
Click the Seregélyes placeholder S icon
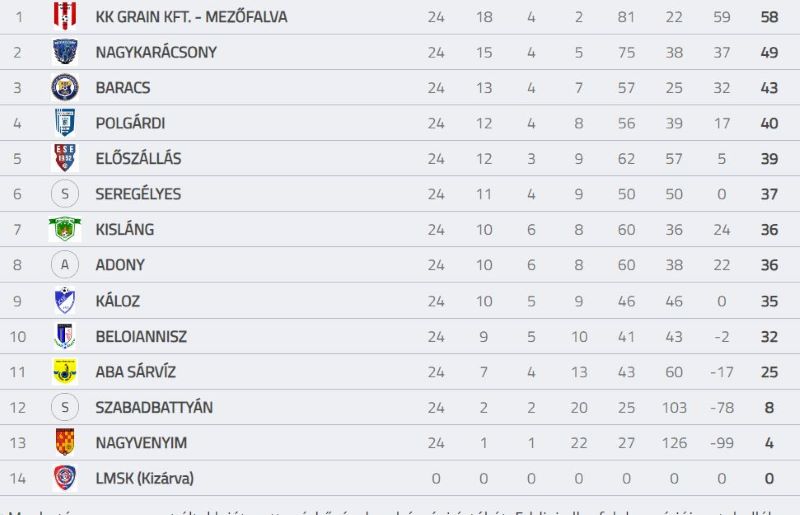coord(65,194)
